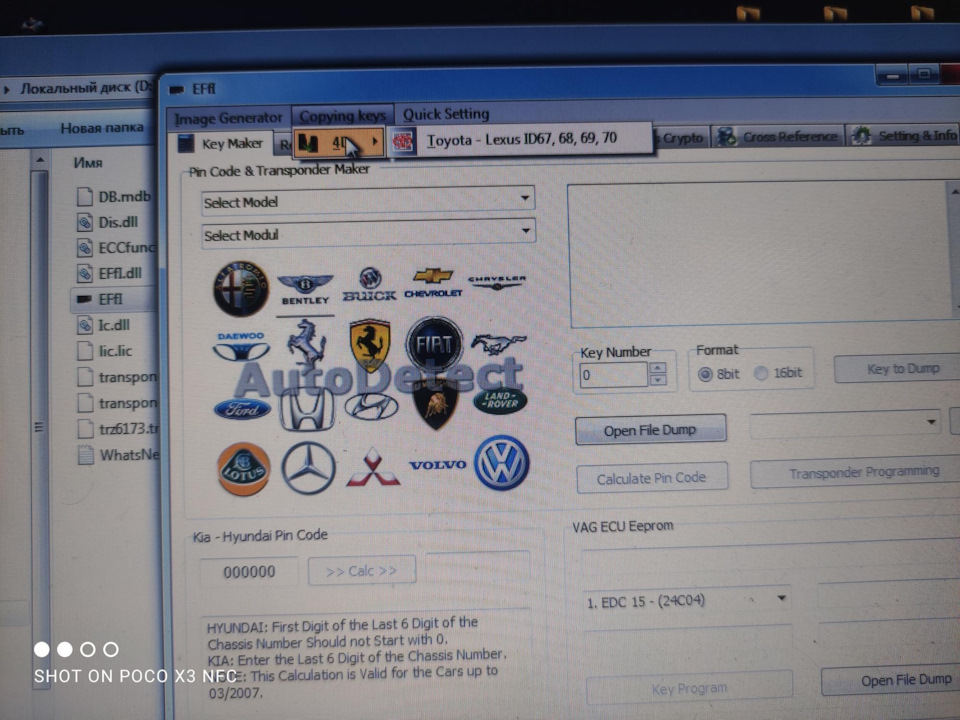Select lc.dll in the Explorer window

pyautogui.click(x=103, y=324)
